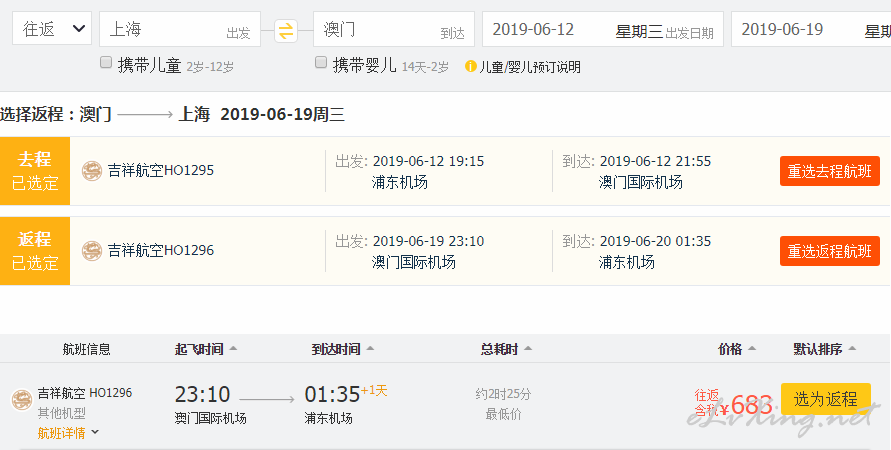Click the info icon beside 儿童/婴儿预订说明
891x450 pixels.
pyautogui.click(x=471, y=66)
